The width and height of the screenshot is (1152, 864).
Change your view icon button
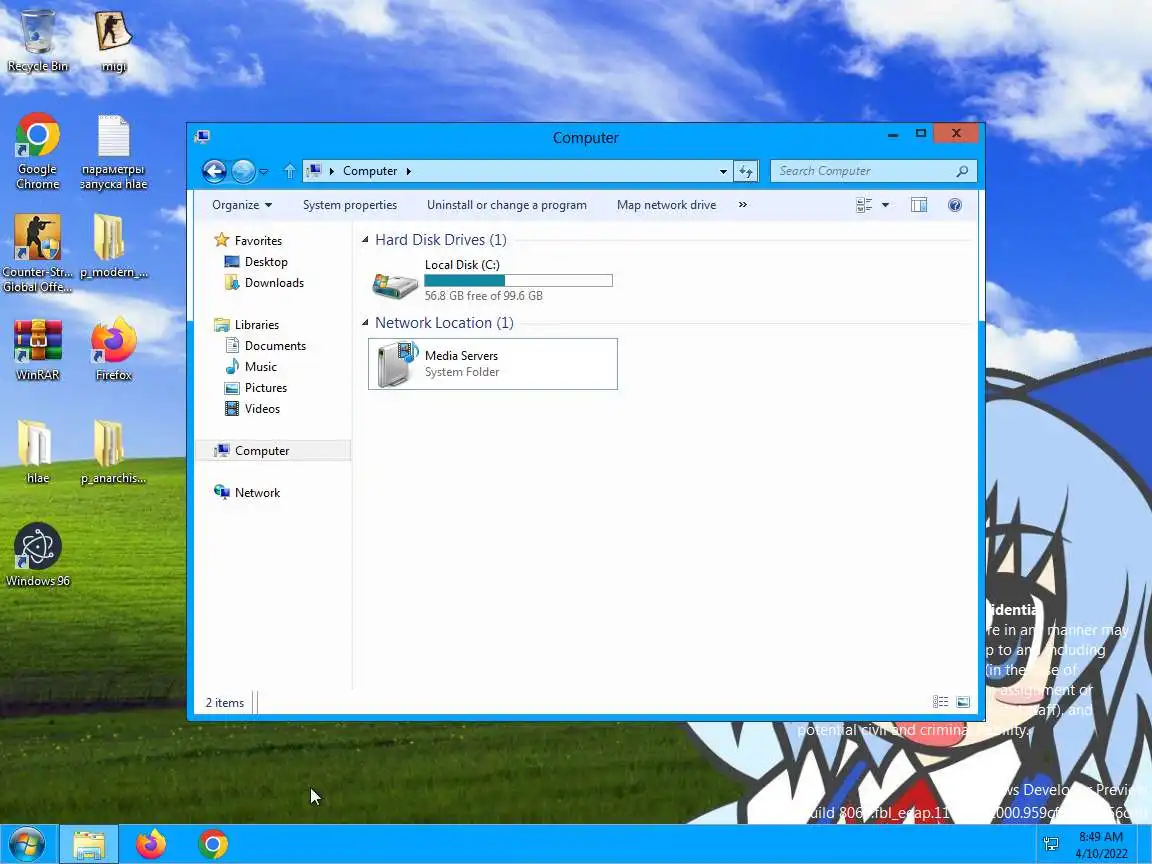(864, 205)
